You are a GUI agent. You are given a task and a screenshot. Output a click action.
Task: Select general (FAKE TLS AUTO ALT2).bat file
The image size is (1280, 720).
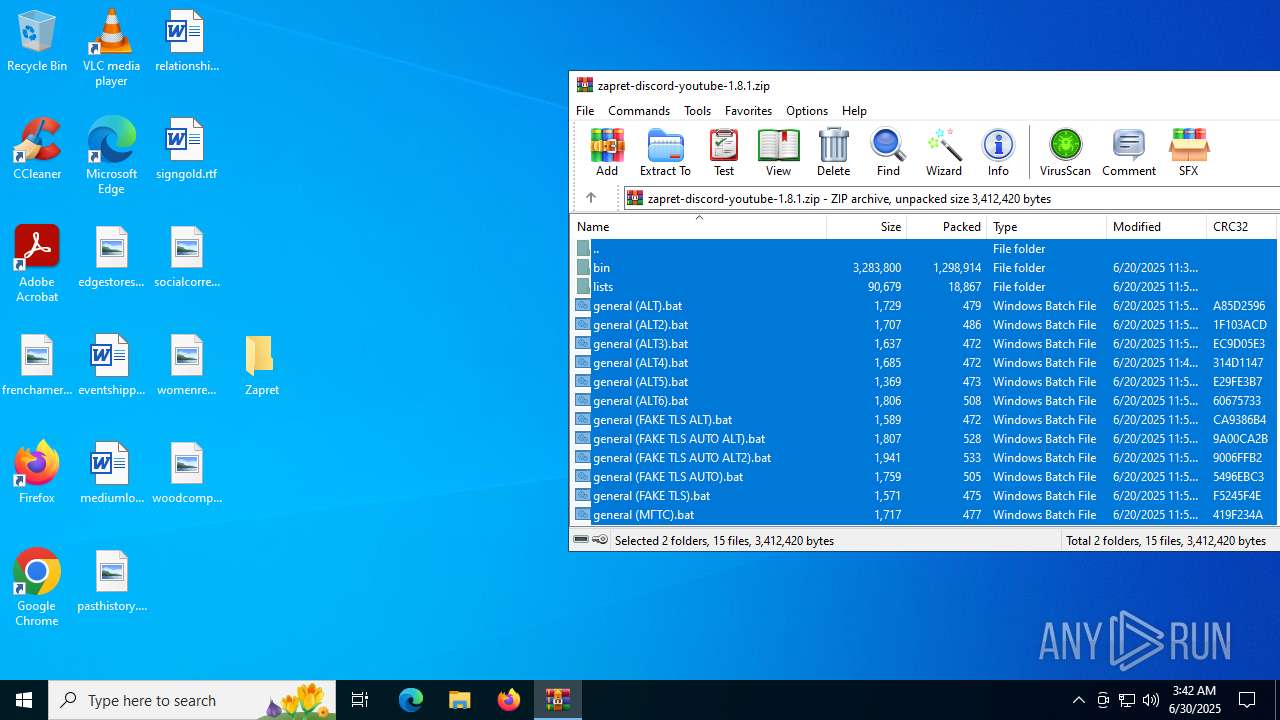[924, 458]
